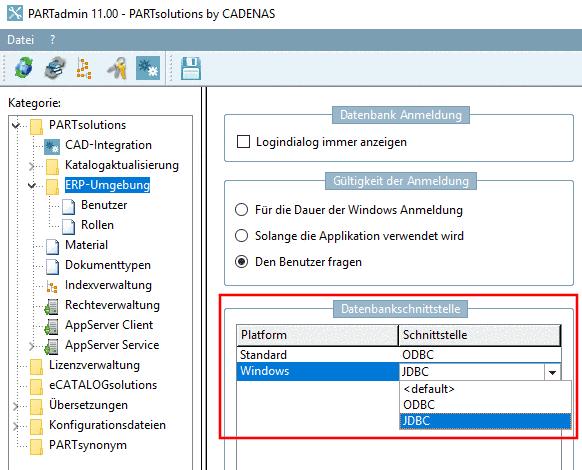This screenshot has width=582, height=470.
Task: Select Den Benutzer fragen radio button
Action: [x=241, y=262]
